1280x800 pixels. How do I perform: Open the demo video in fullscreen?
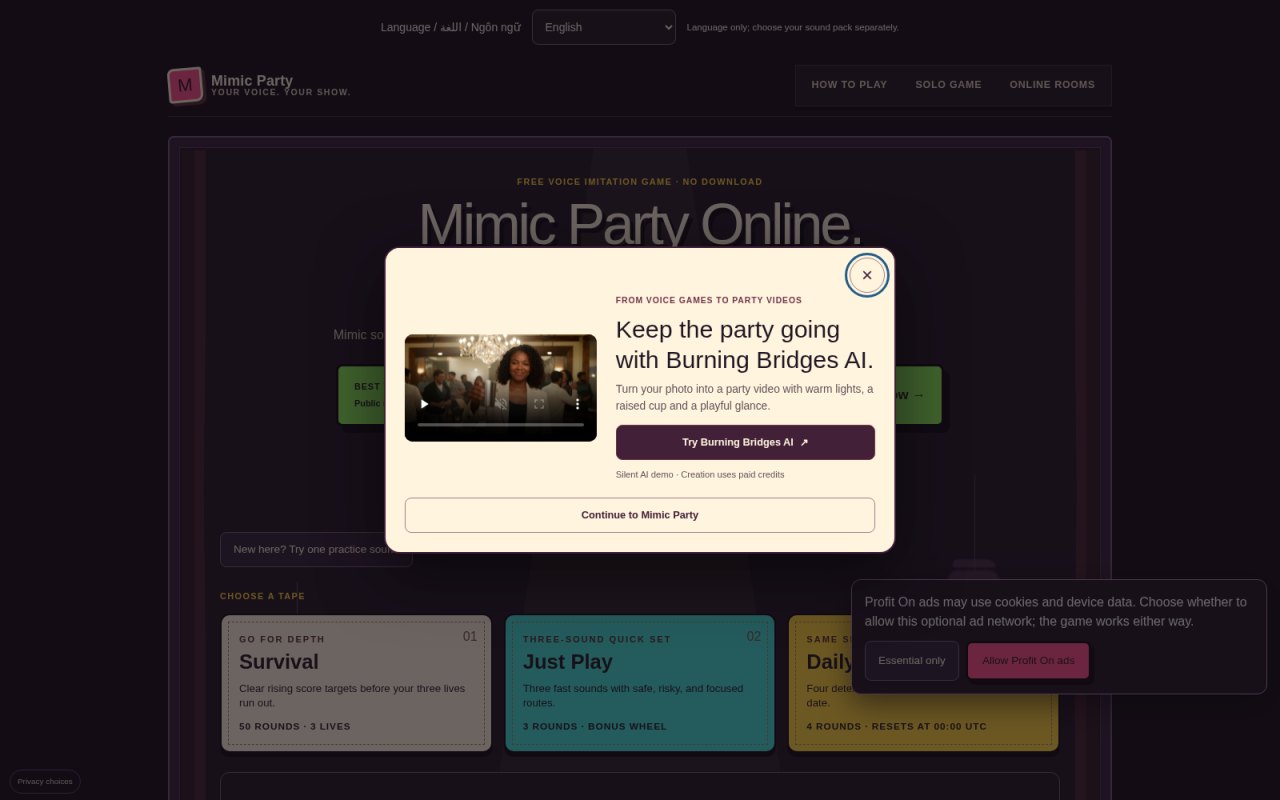pyautogui.click(x=539, y=404)
